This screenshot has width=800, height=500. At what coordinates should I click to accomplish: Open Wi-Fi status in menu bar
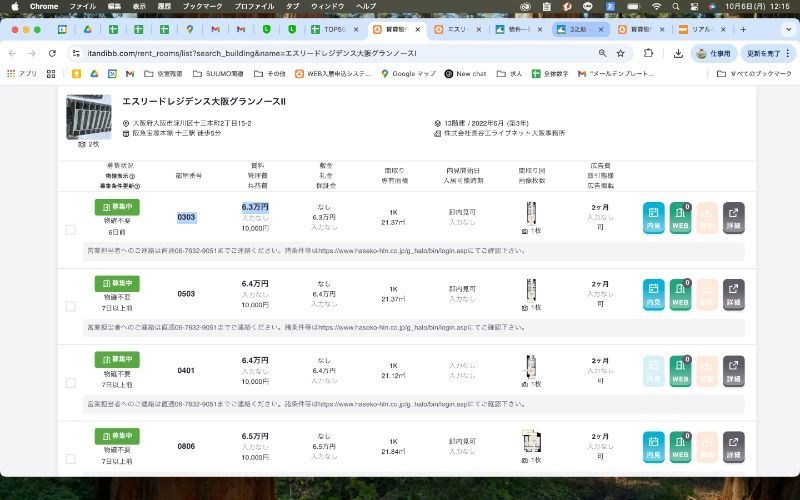[x=657, y=7]
